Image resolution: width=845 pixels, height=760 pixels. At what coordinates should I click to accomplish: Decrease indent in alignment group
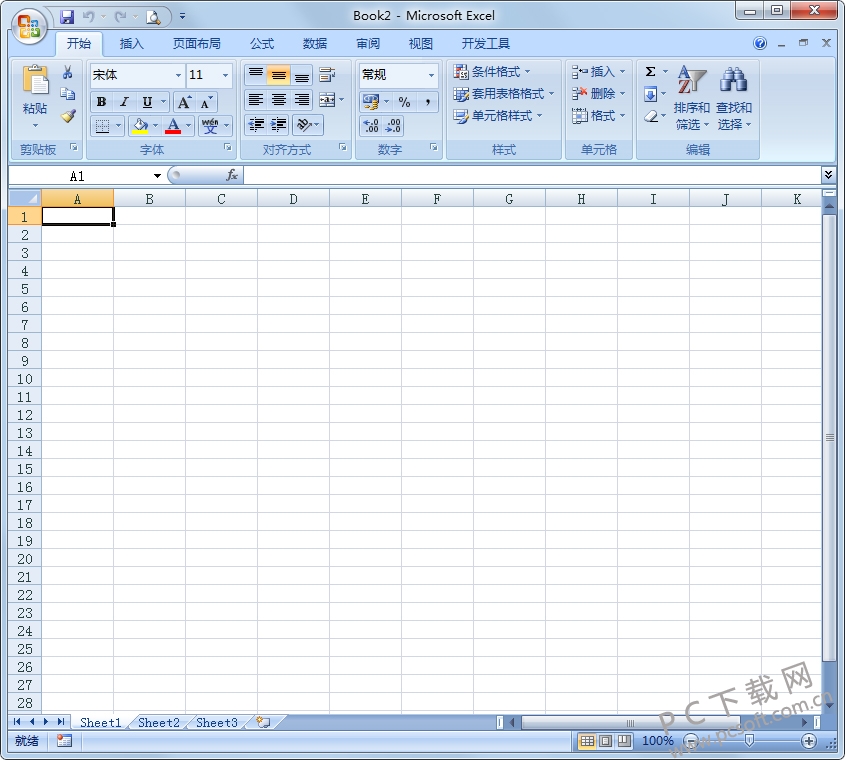point(255,125)
